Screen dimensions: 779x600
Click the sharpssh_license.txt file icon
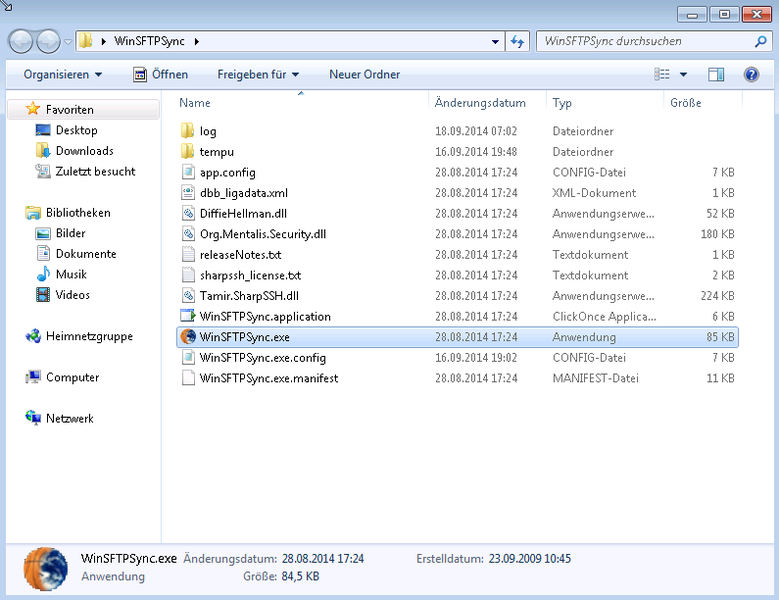(x=188, y=275)
